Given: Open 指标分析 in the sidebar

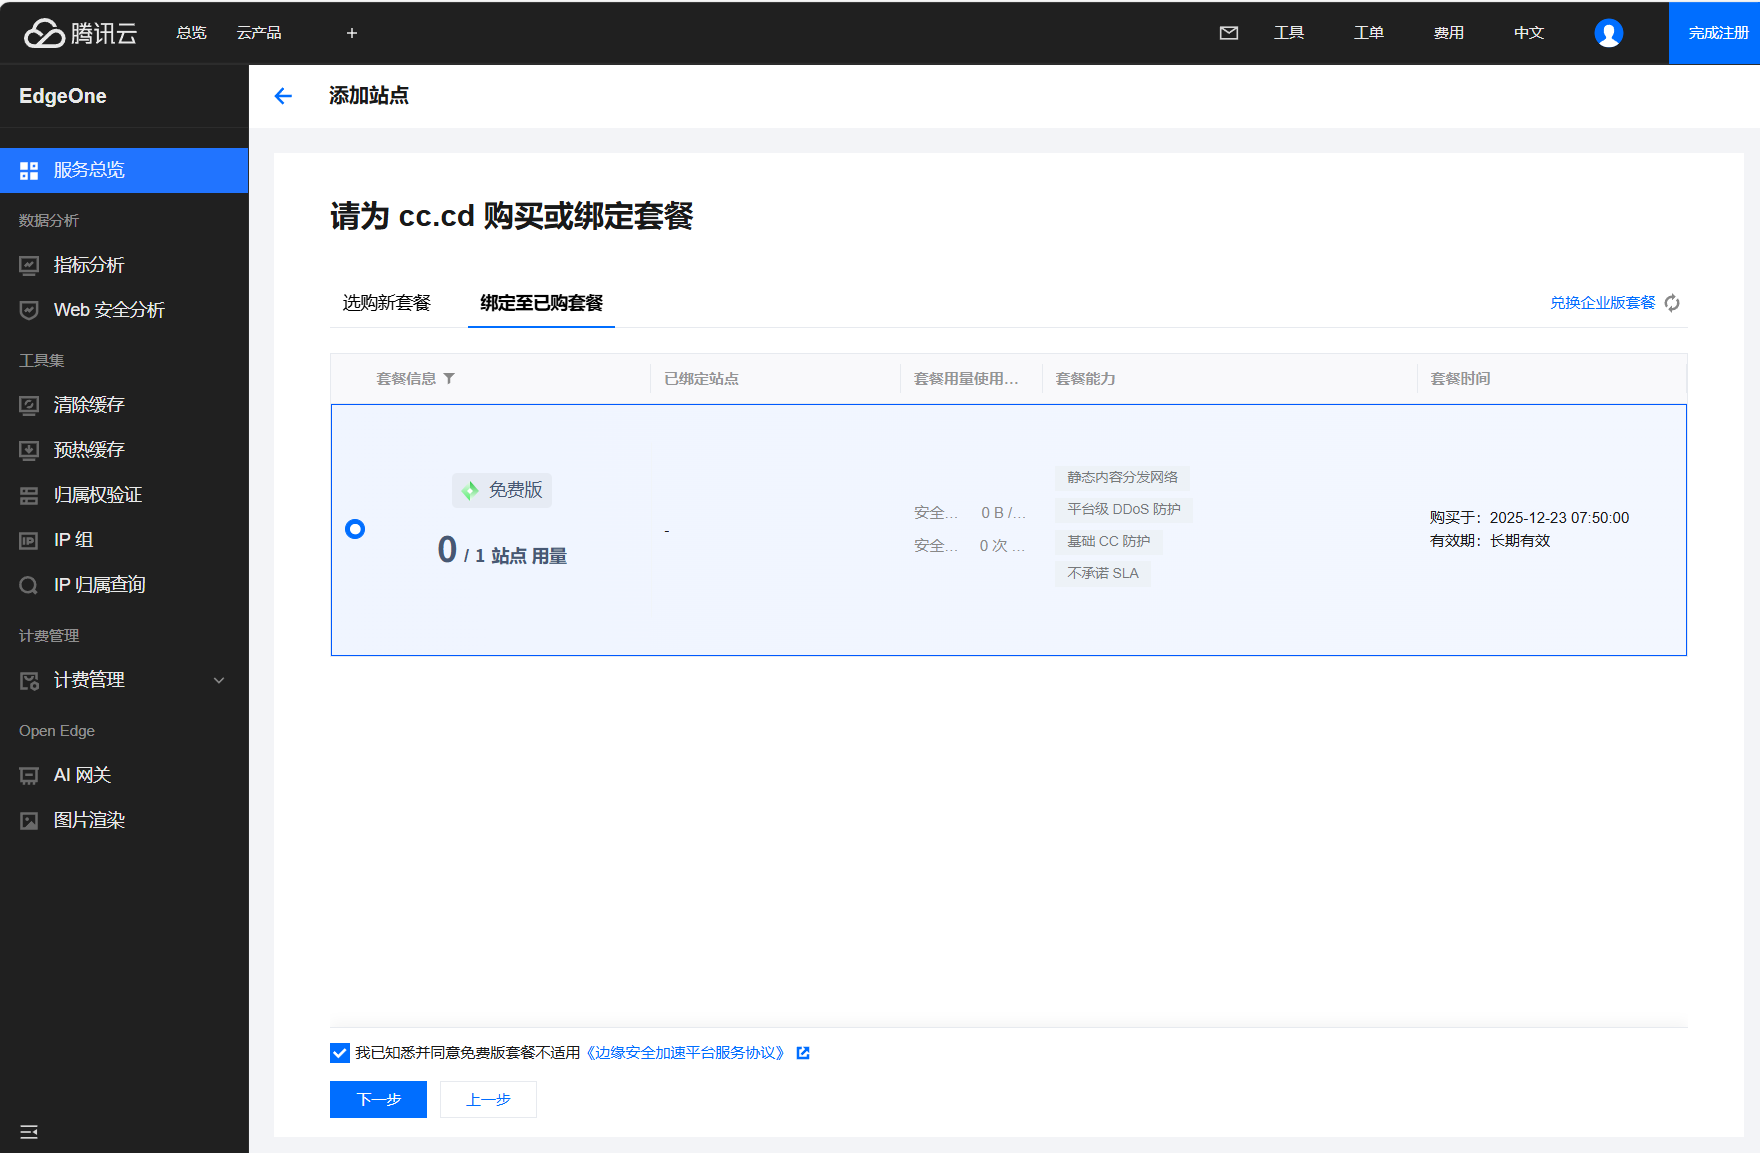Looking at the screenshot, I should (x=89, y=265).
